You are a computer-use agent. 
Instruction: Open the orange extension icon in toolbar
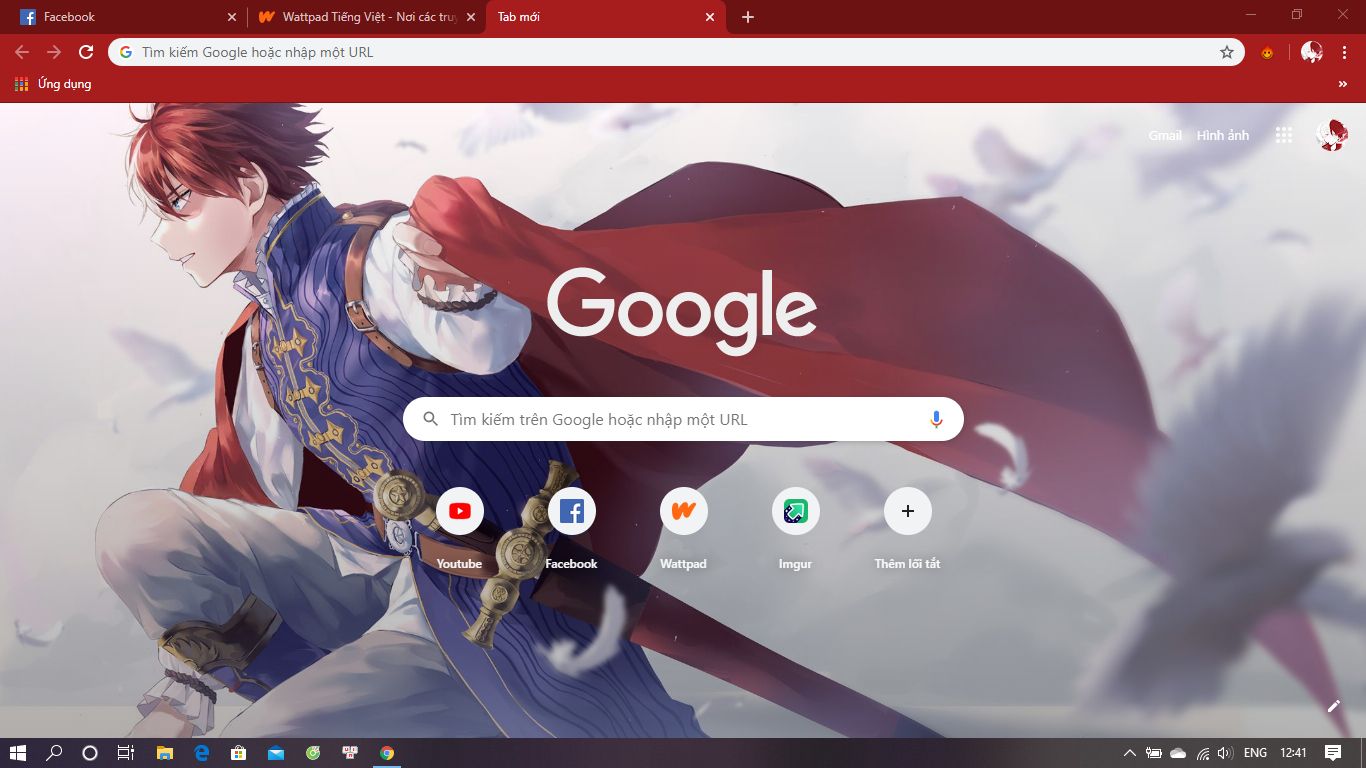1267,52
